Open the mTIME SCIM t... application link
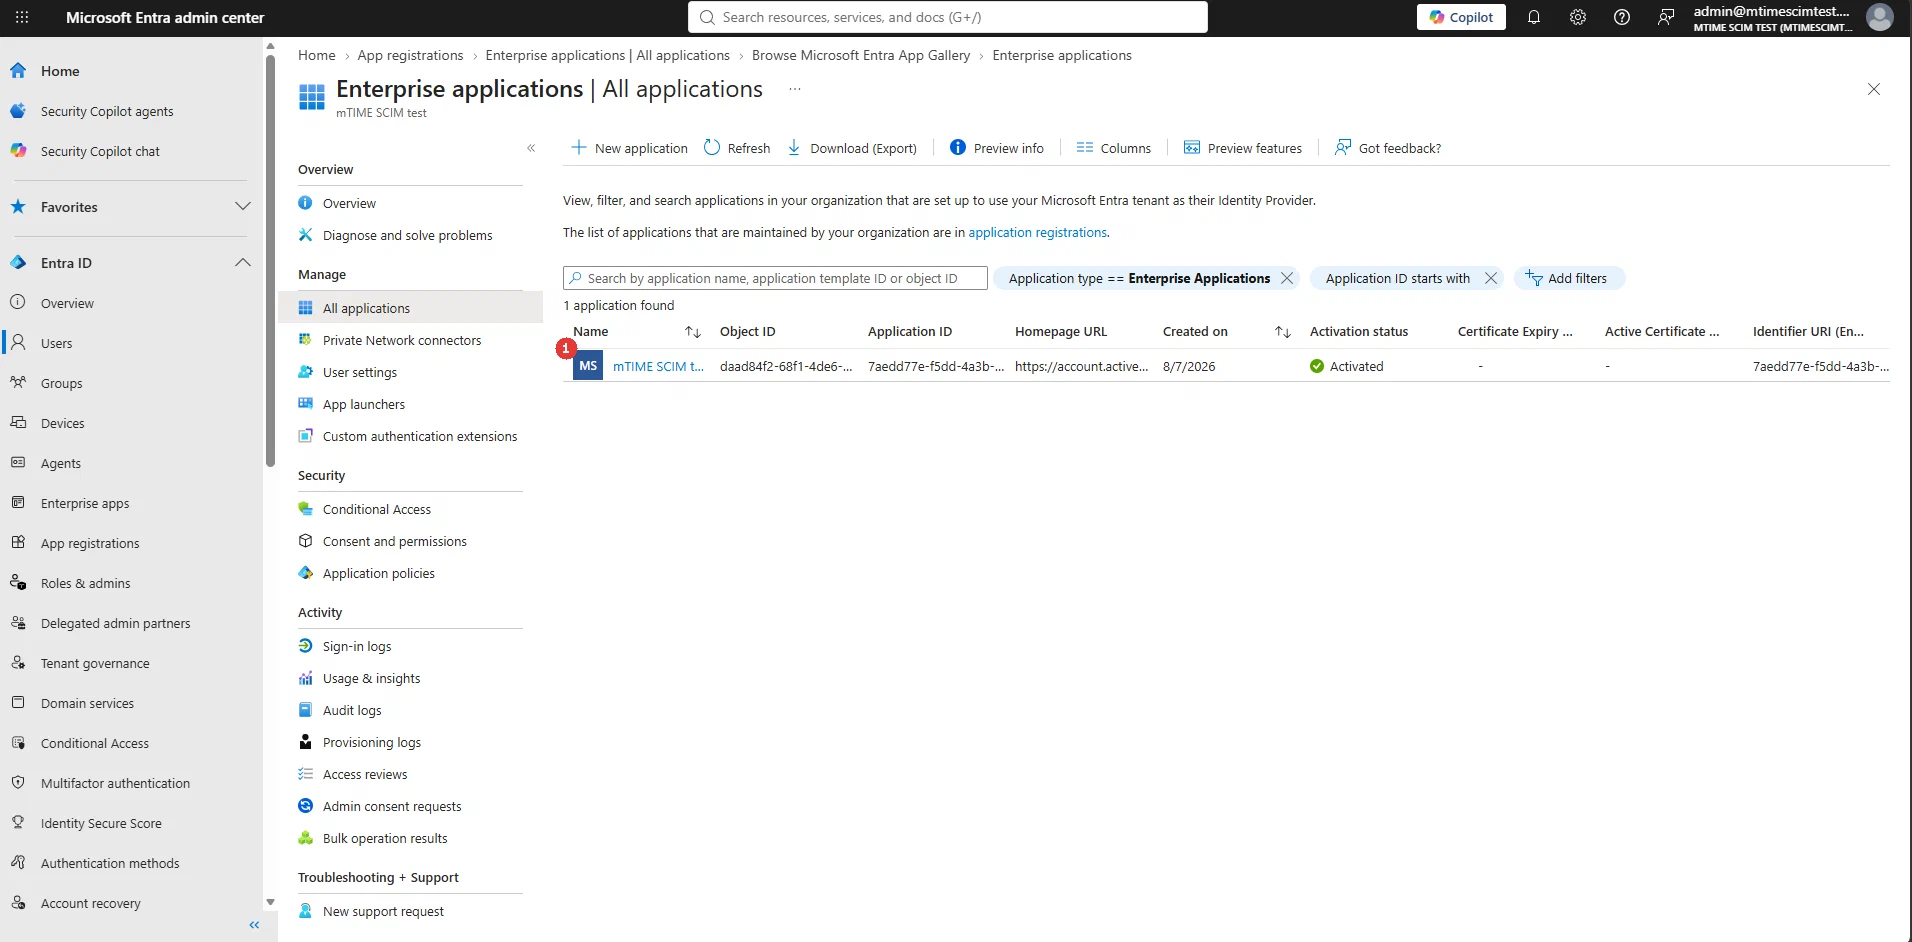Screen dimensions: 1912x942 coord(658,366)
